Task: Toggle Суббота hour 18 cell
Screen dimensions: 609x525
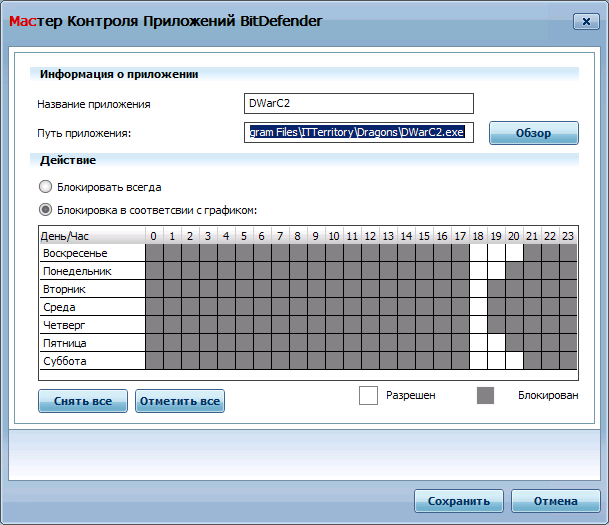Action: [478, 361]
